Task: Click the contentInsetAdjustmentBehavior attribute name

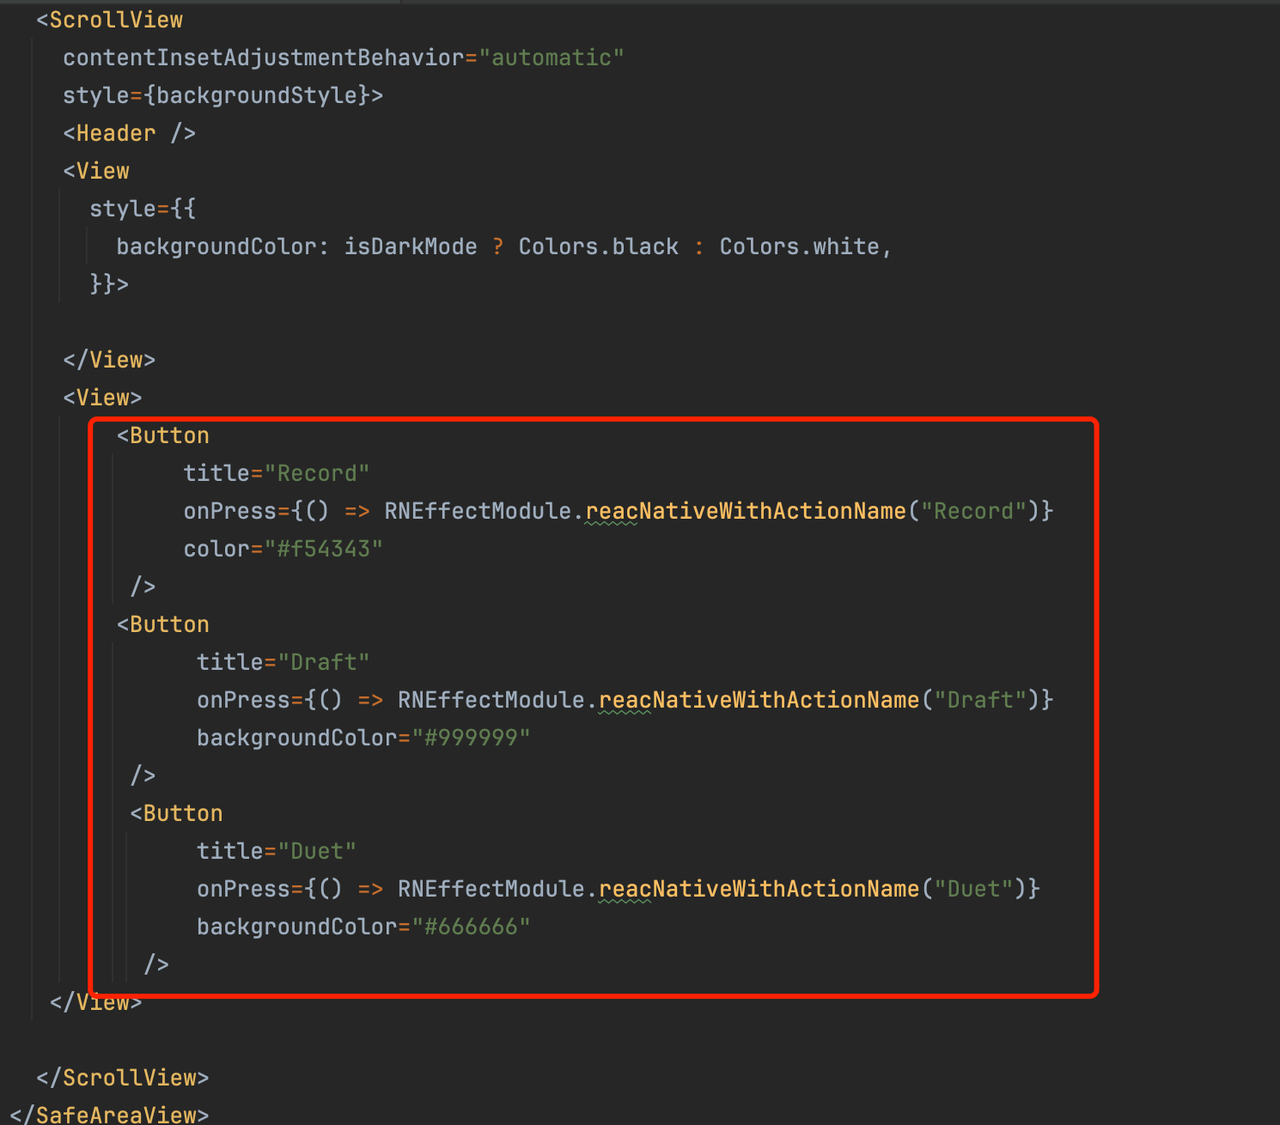Action: click(x=263, y=58)
